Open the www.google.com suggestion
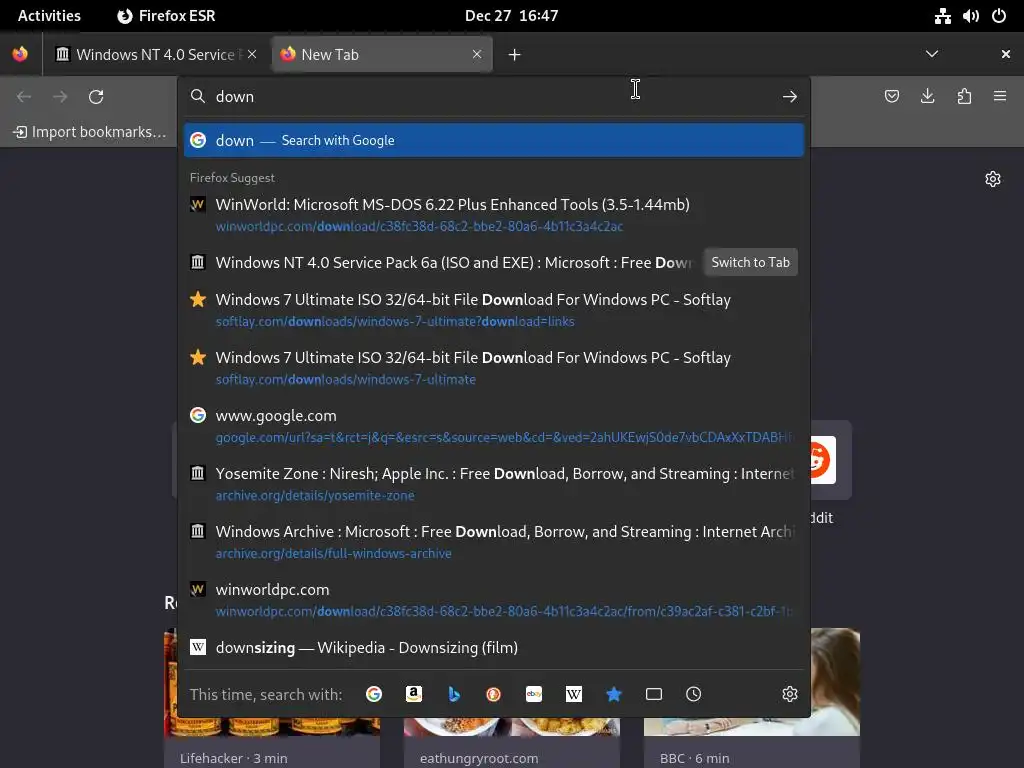This screenshot has height=768, width=1024. click(x=494, y=426)
